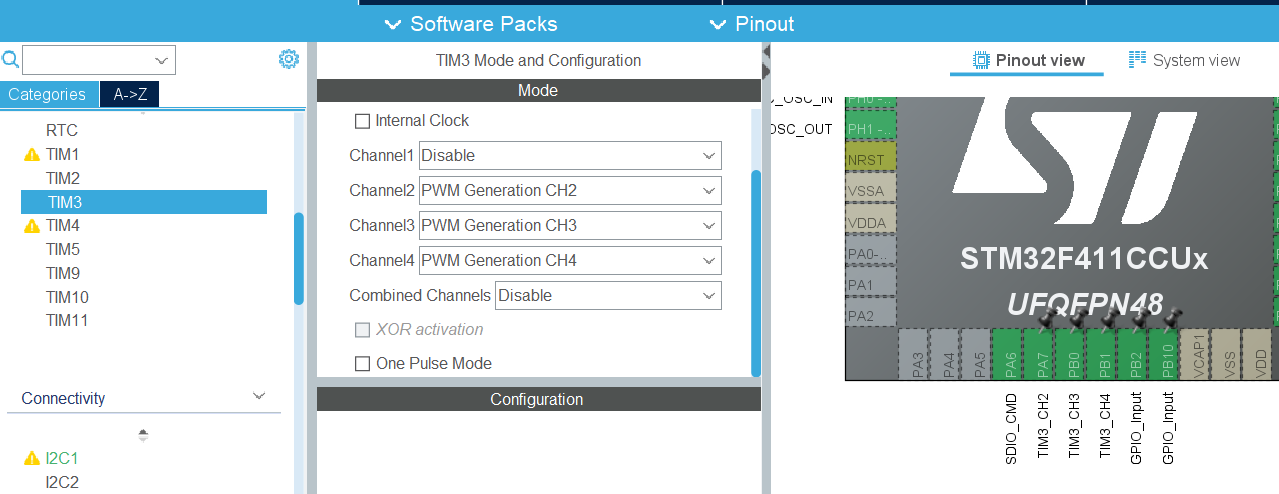Collapse the Connectivity category

point(260,397)
